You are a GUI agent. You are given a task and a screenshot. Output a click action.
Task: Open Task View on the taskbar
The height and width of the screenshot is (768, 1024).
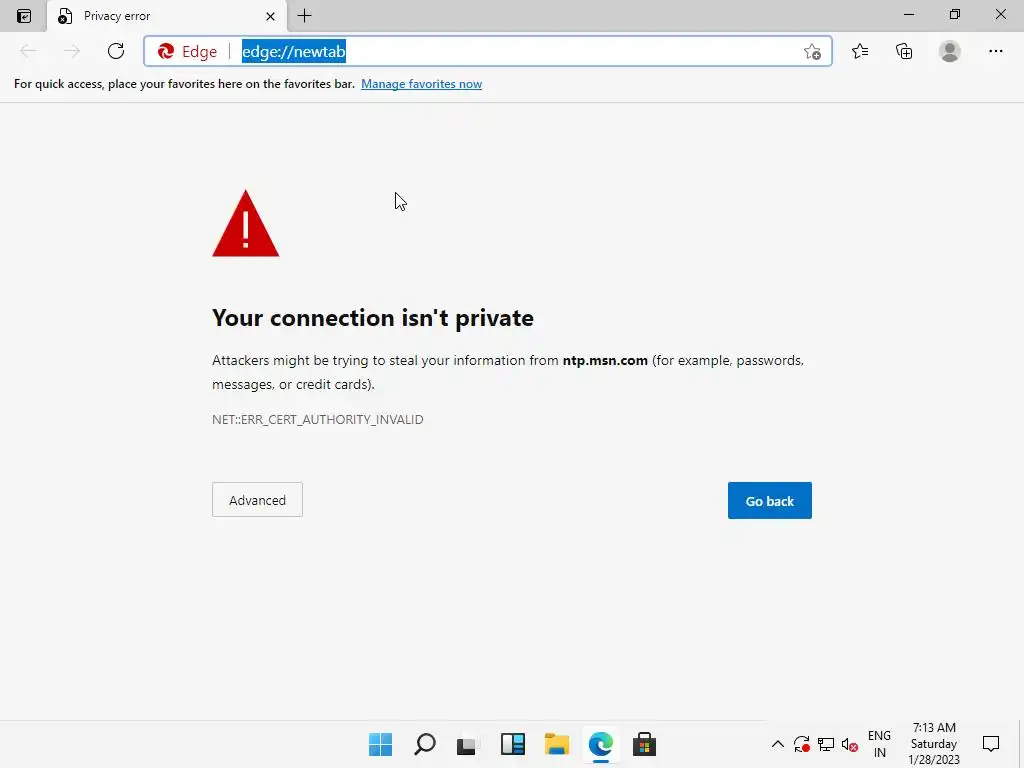tap(466, 744)
